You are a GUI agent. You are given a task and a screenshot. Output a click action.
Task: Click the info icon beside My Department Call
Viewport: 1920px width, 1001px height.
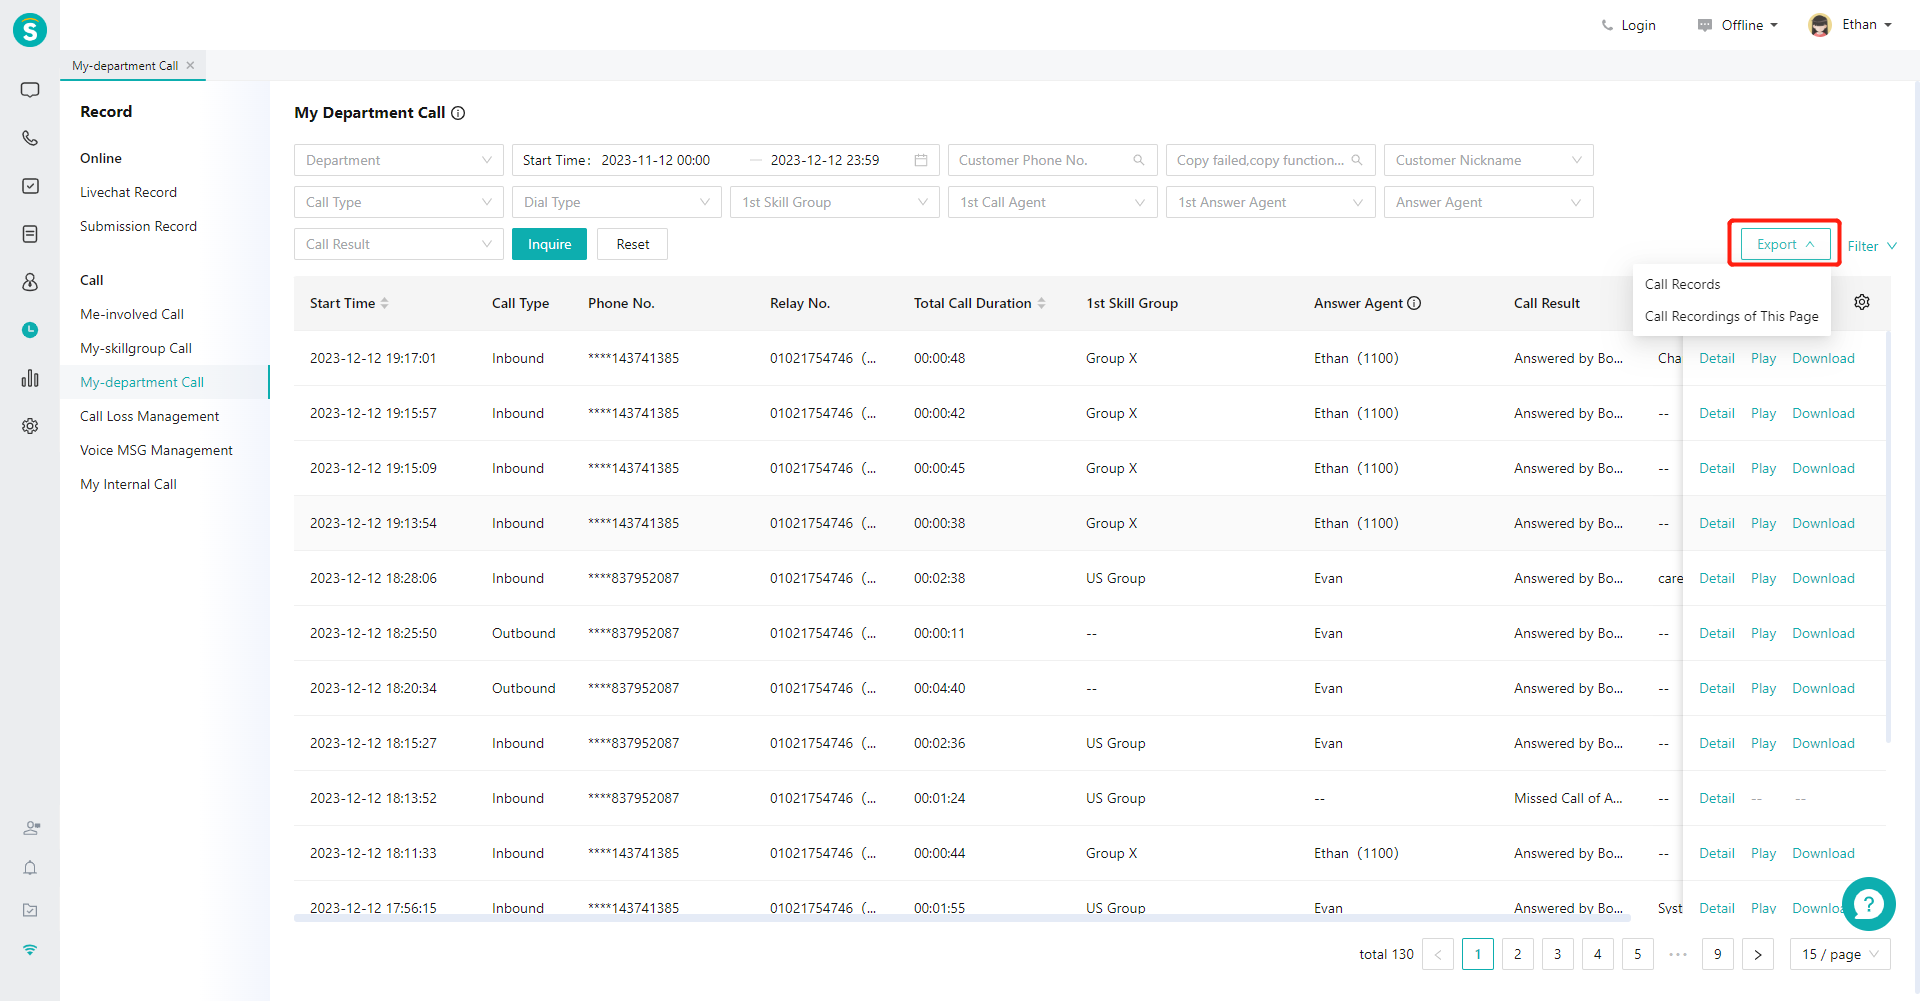tap(458, 113)
